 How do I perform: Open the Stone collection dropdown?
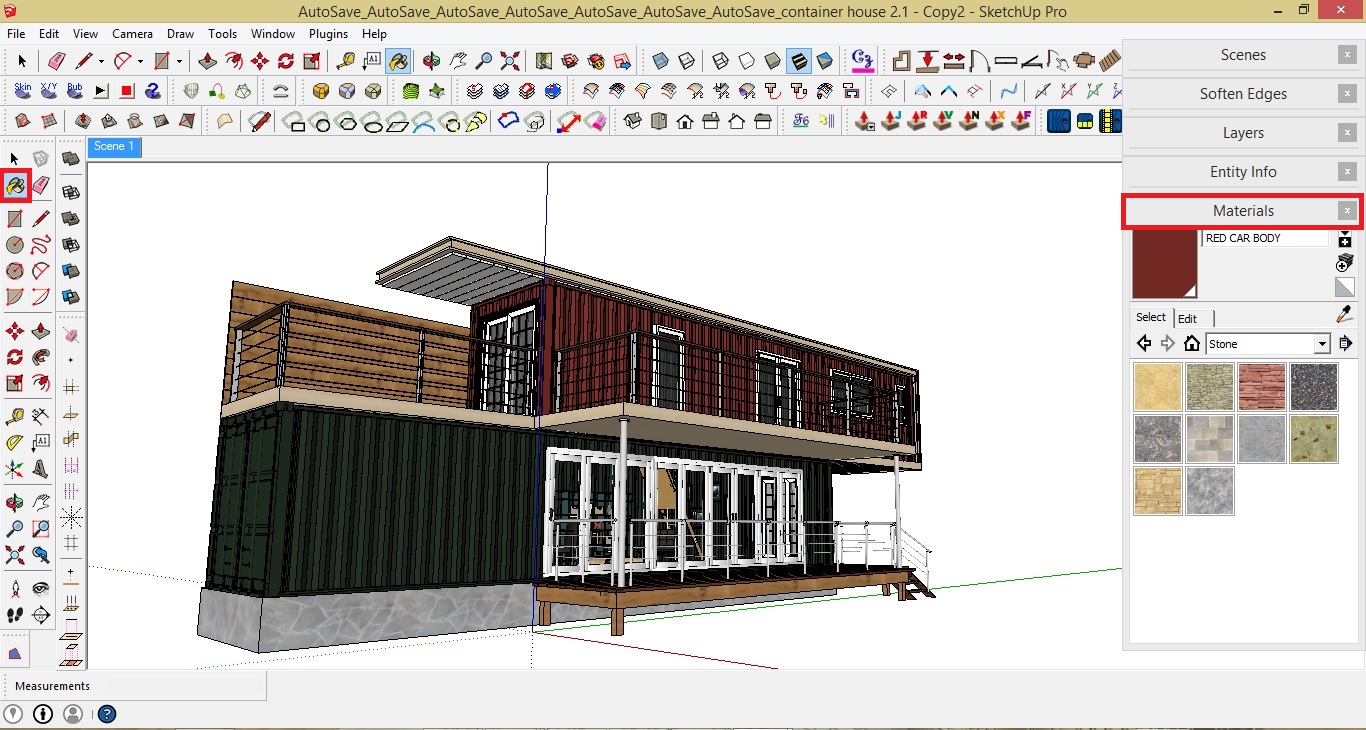coord(1322,342)
